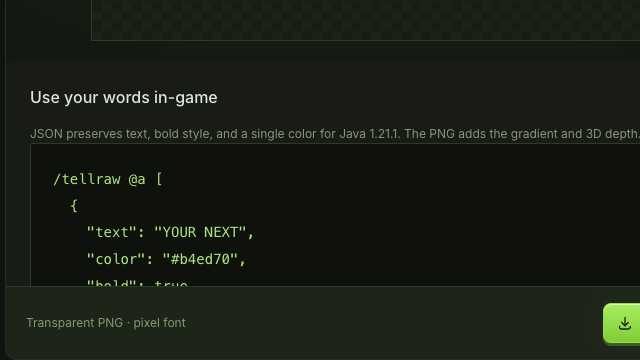Viewport: 640px width, 360px height.
Task: Click the "JSON preserves text" description line
Action: tap(335, 134)
